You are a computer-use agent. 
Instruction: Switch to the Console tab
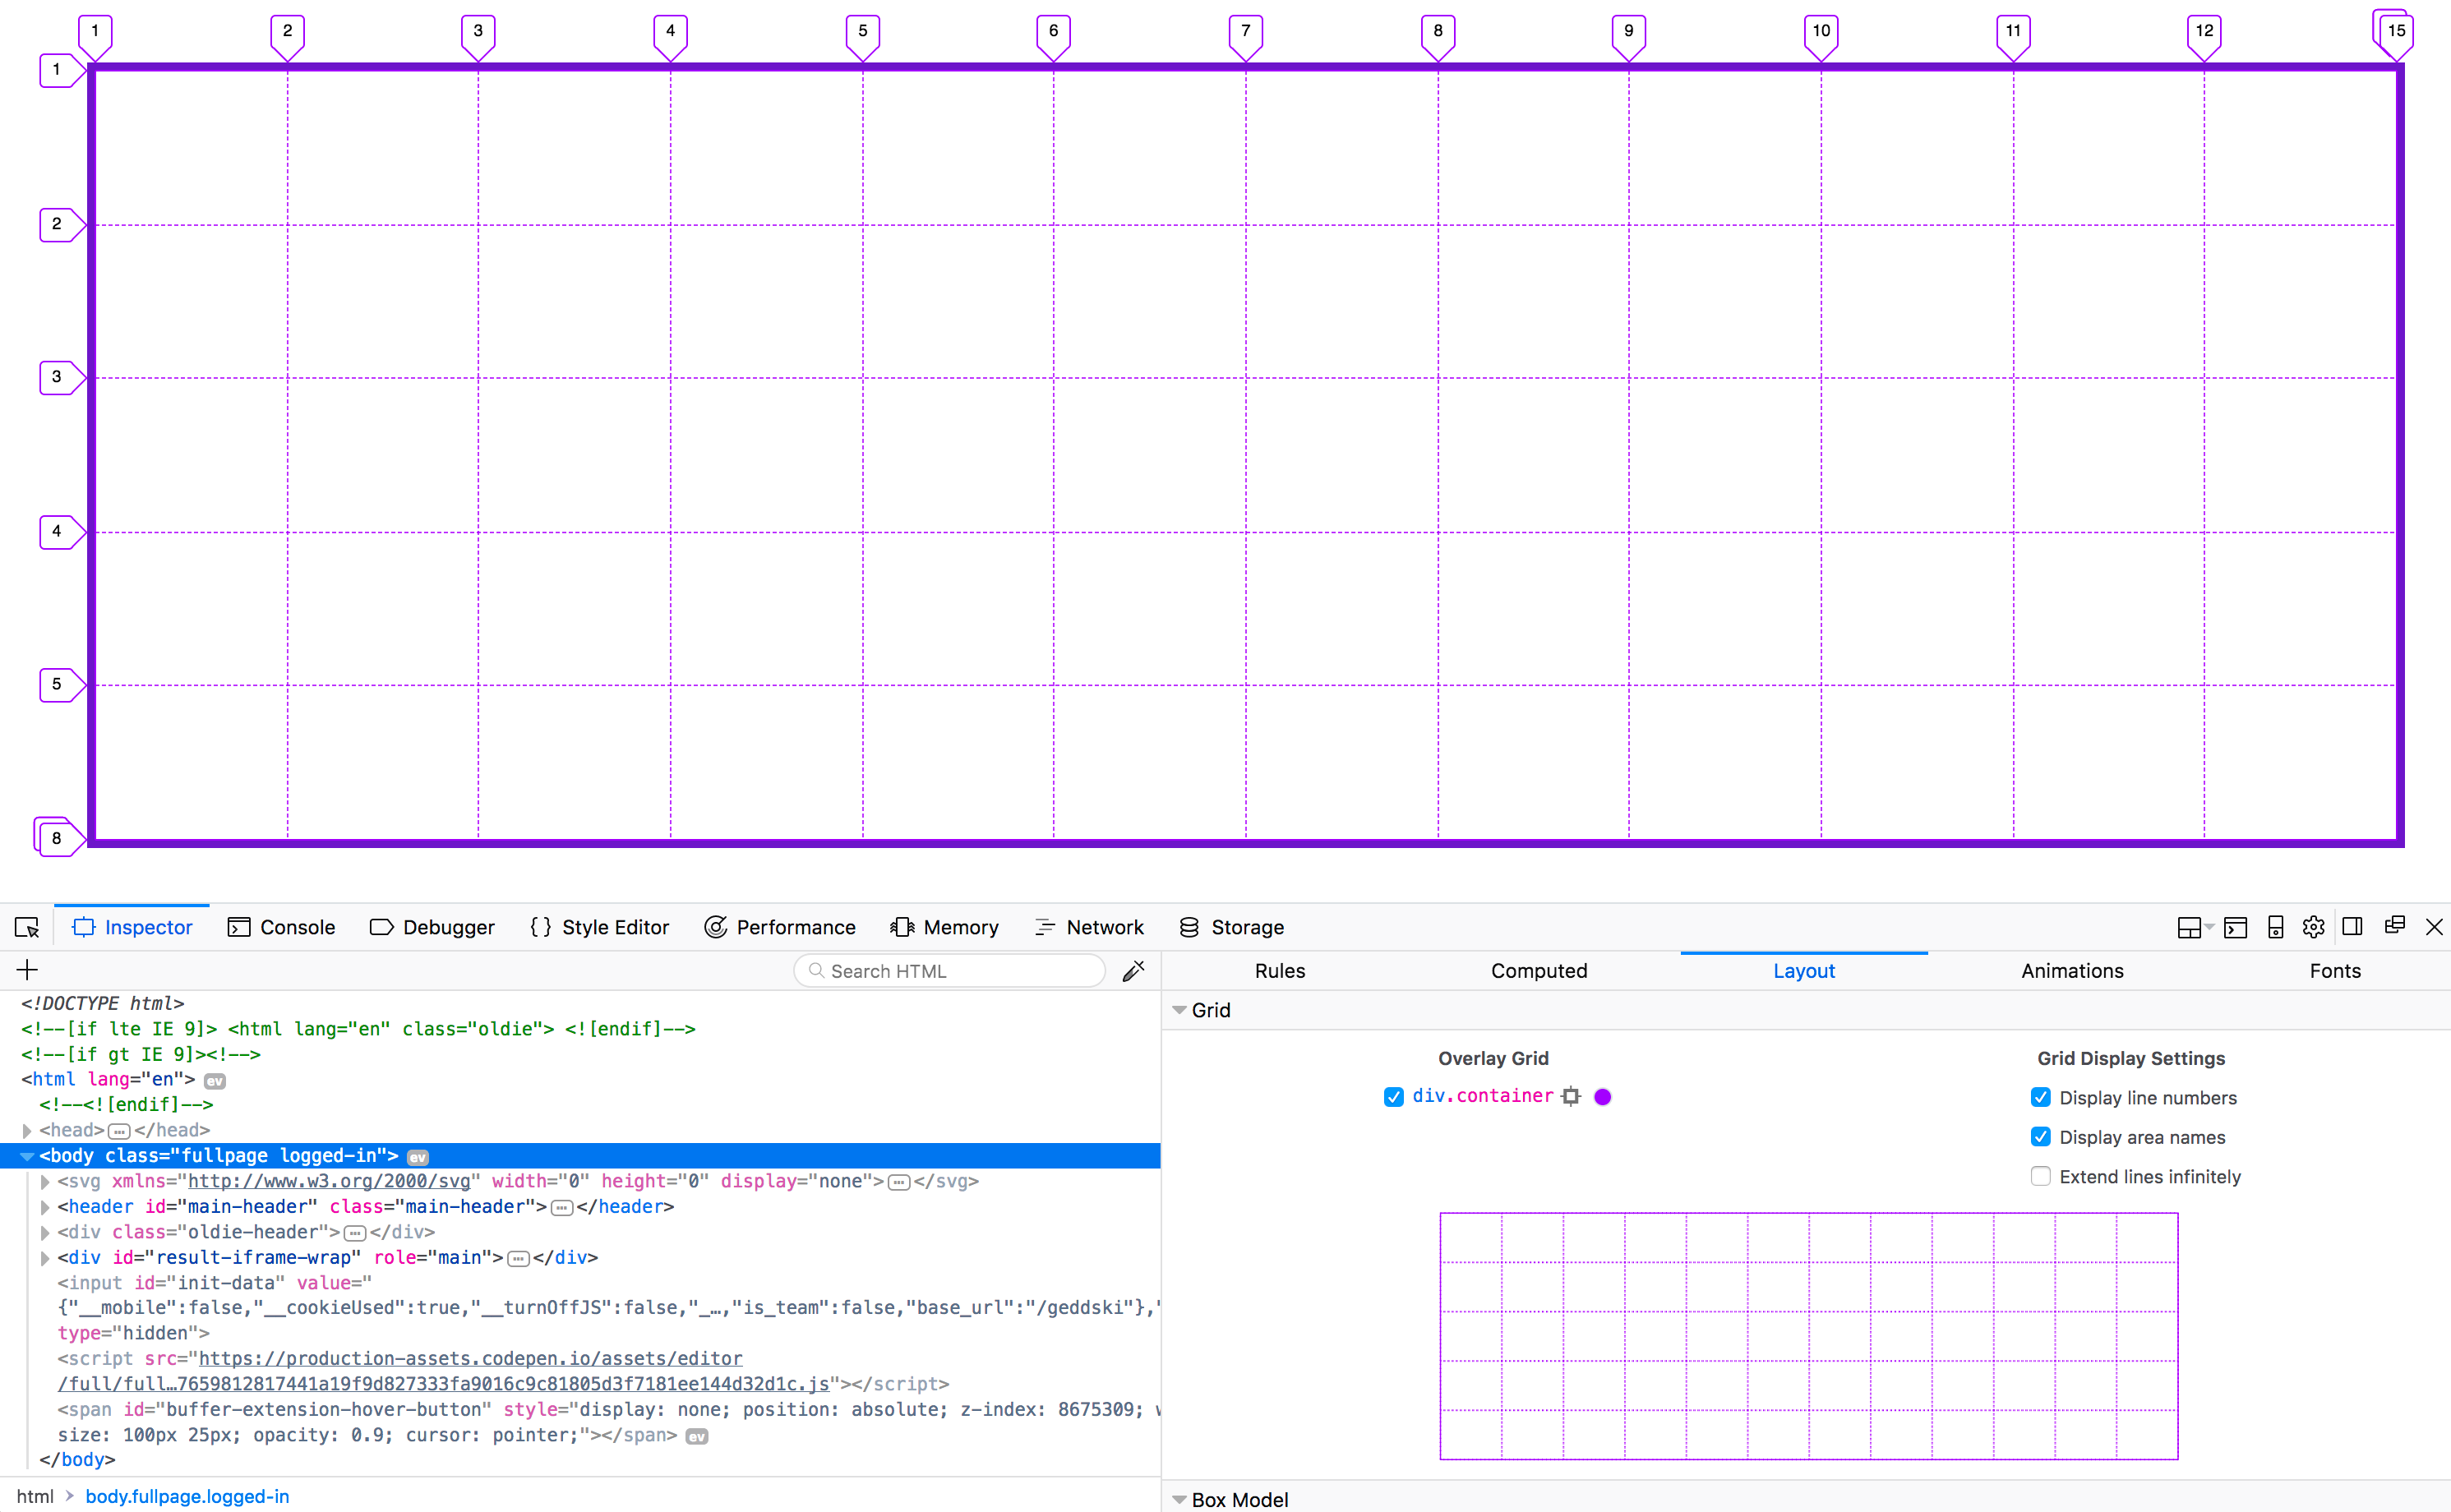click(x=282, y=927)
